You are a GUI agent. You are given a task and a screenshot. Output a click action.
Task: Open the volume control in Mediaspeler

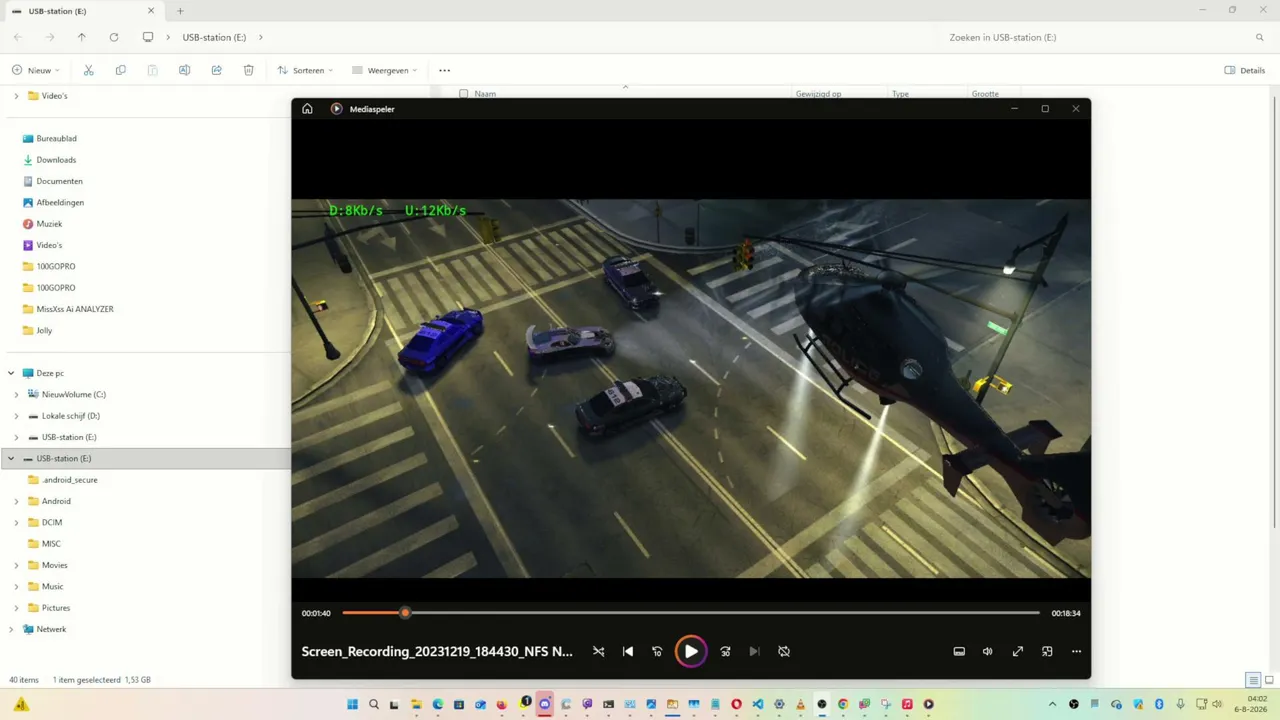pyautogui.click(x=988, y=651)
